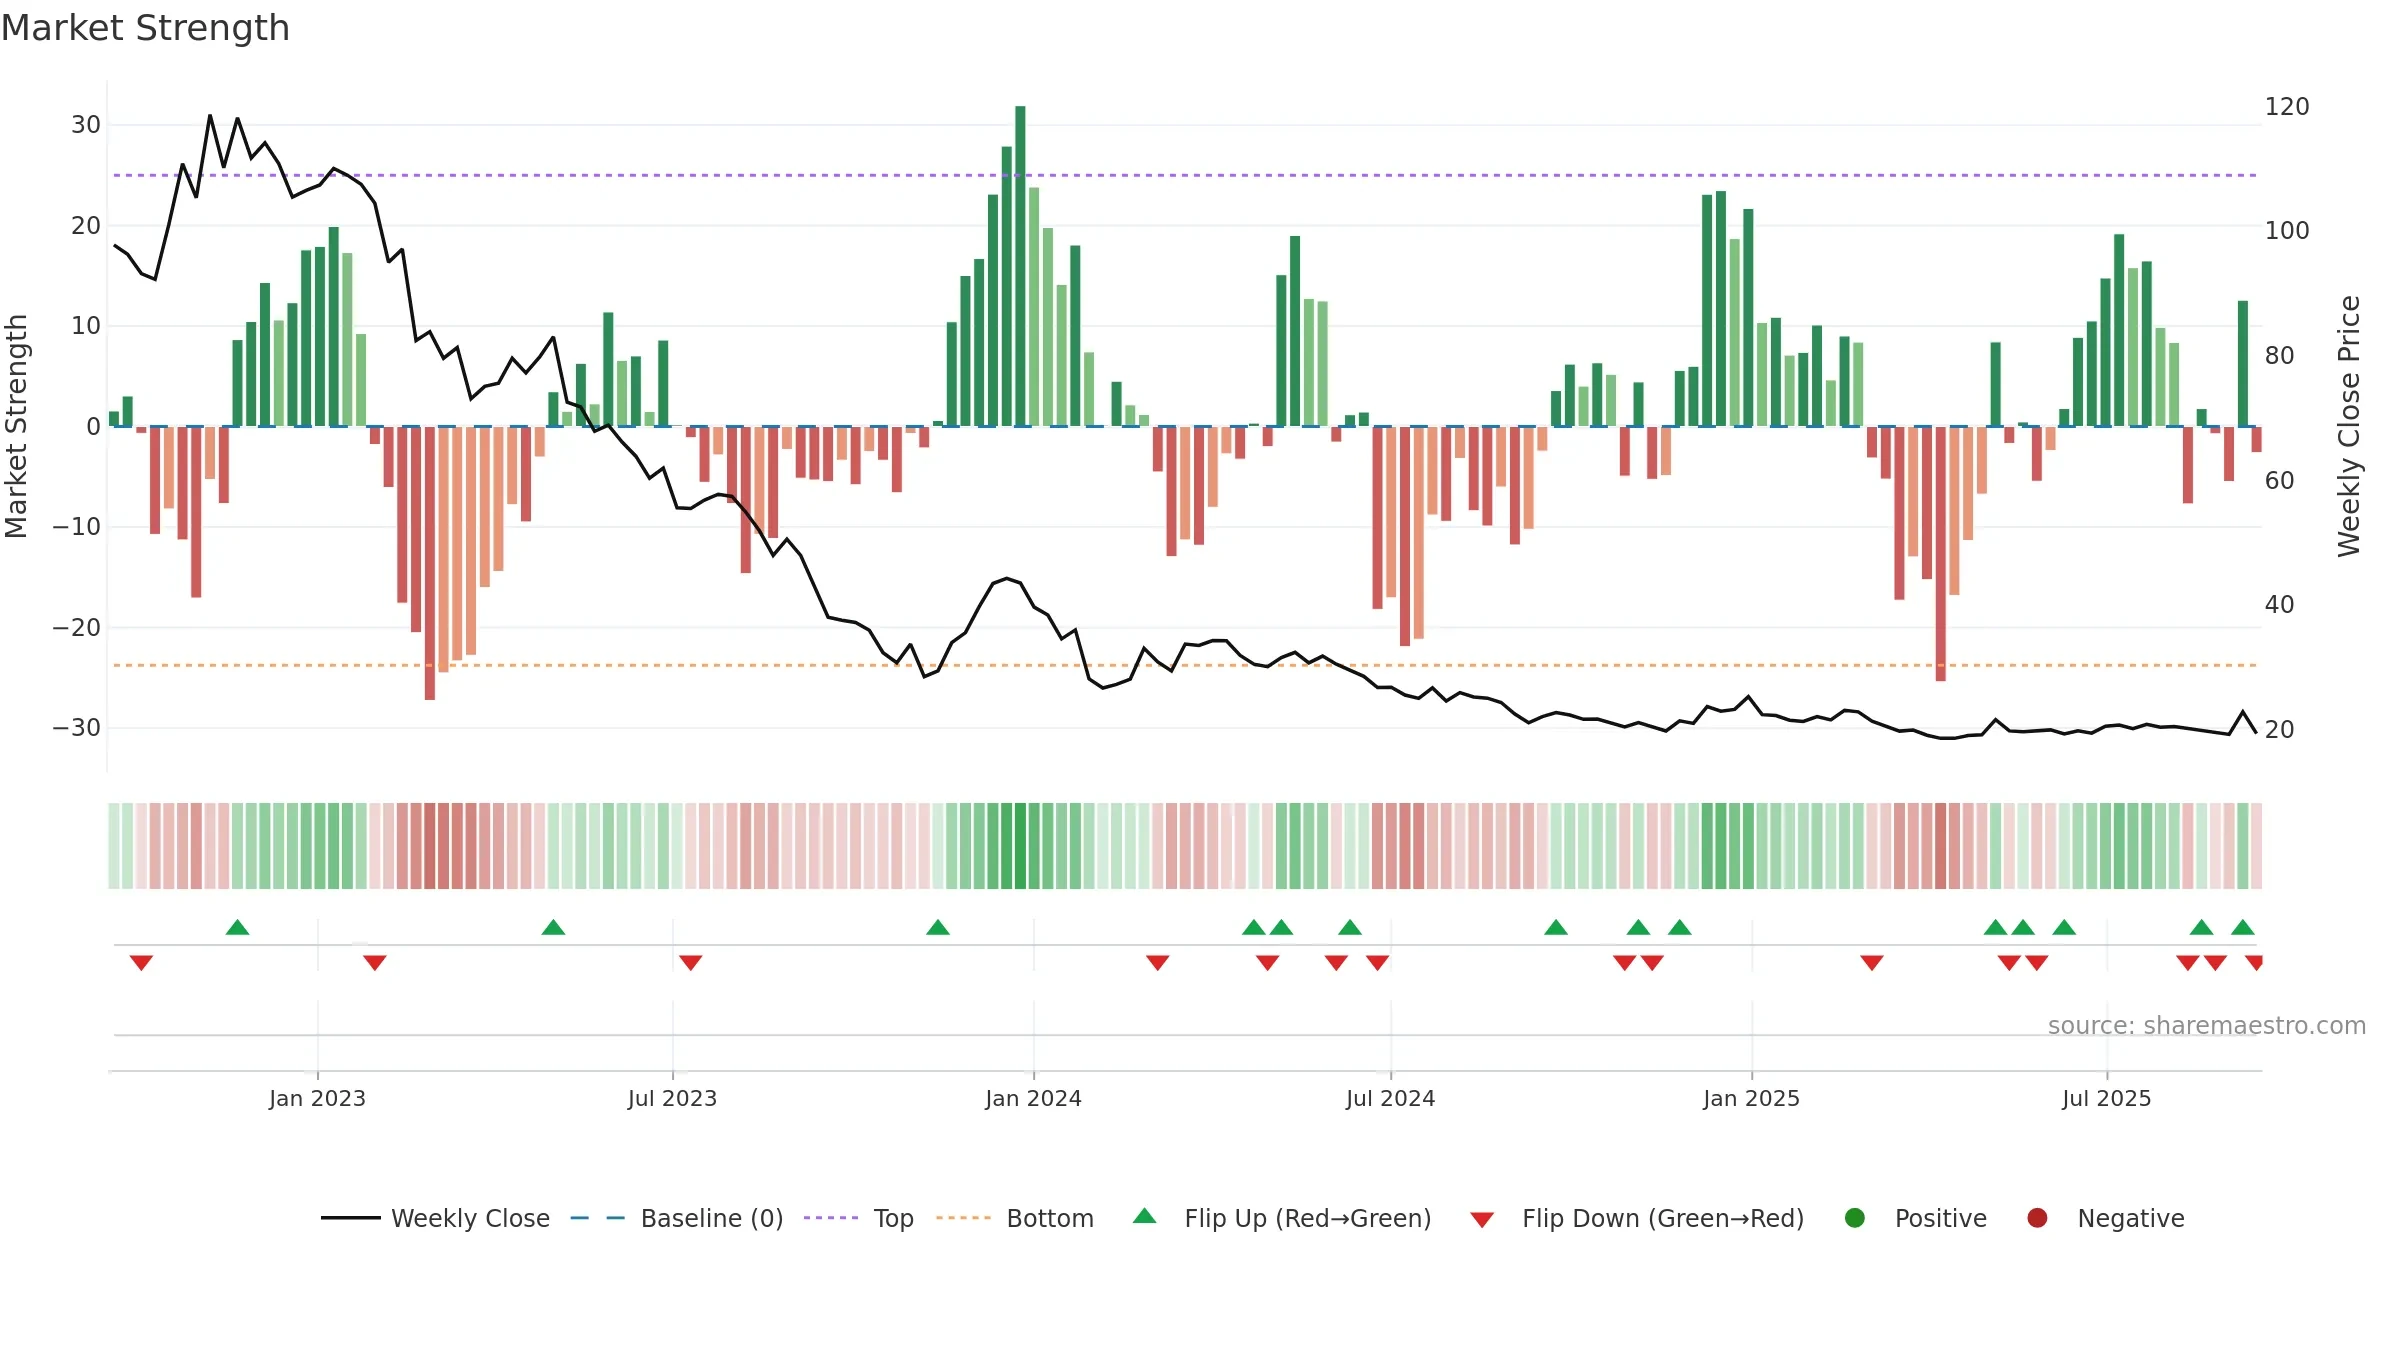Image resolution: width=2400 pixels, height=1350 pixels.
Task: Click the dark red Negative circle icon
Action: [x=2037, y=1218]
